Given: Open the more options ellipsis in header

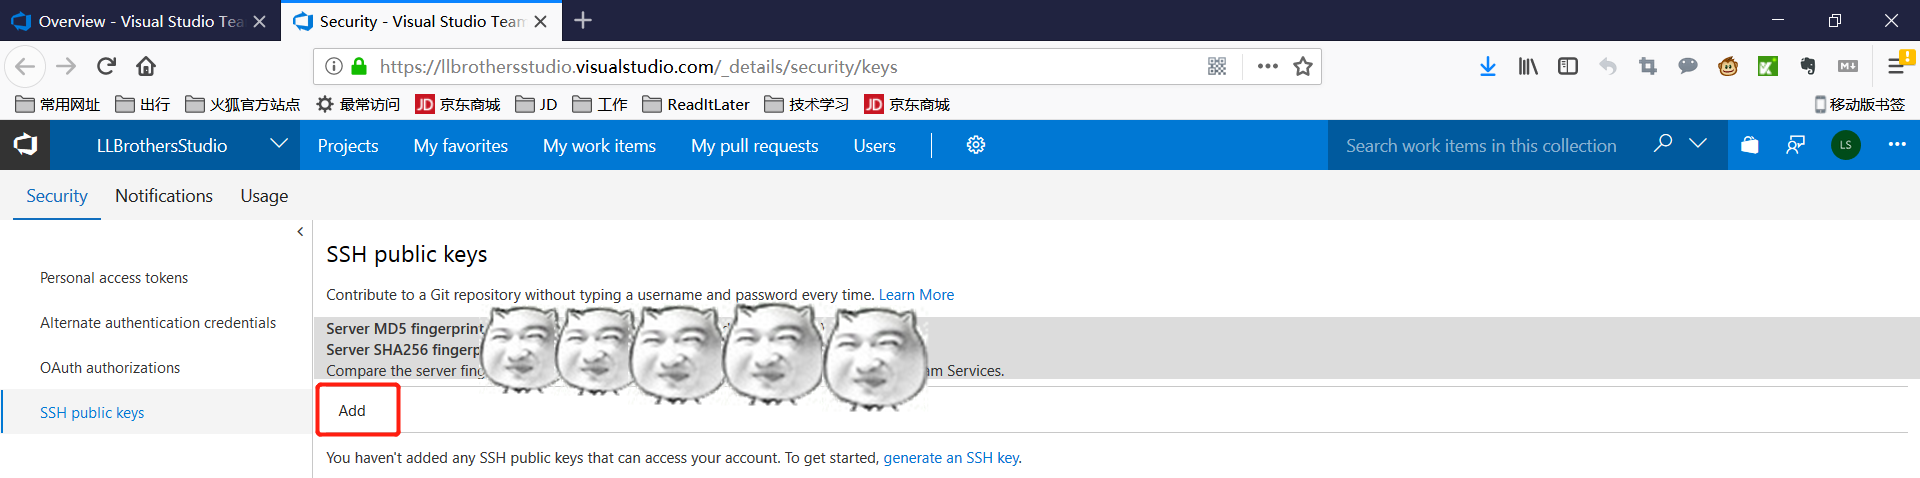Looking at the screenshot, I should point(1897,145).
